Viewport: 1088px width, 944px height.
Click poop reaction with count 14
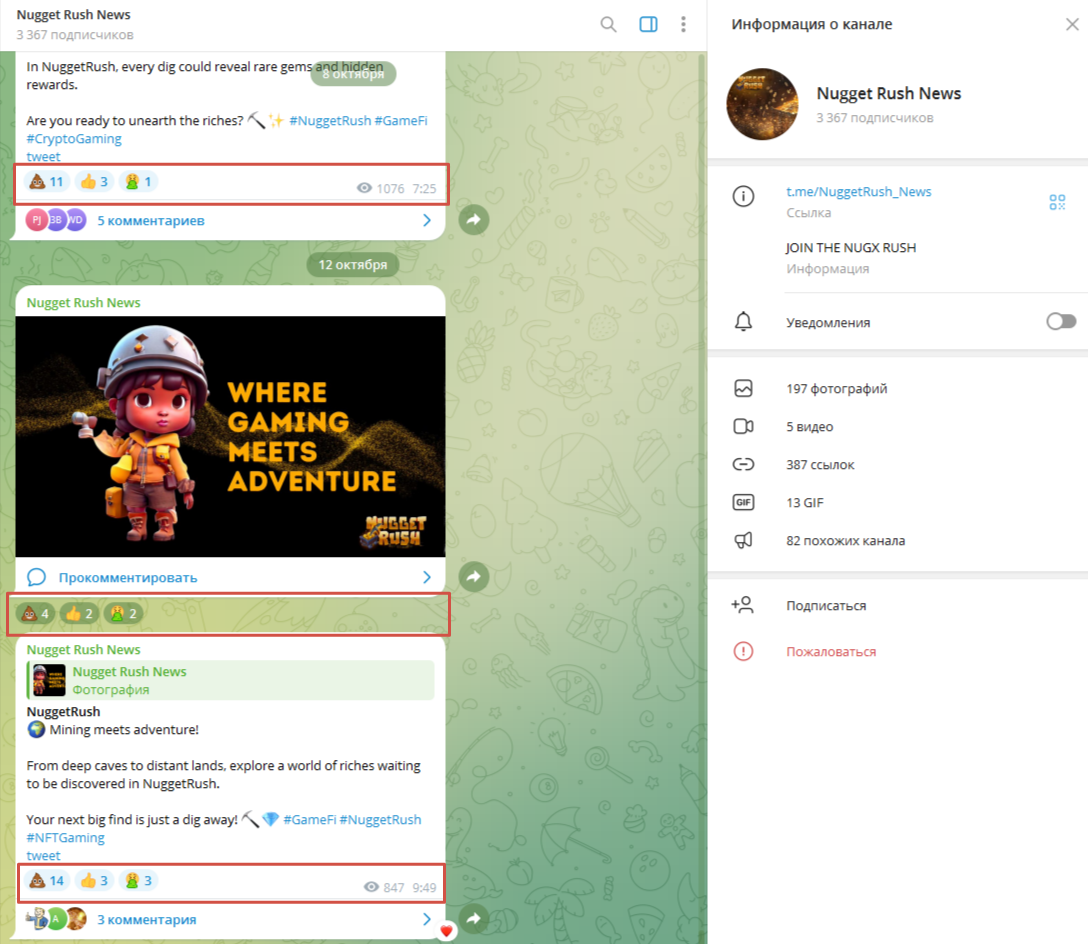click(46, 881)
